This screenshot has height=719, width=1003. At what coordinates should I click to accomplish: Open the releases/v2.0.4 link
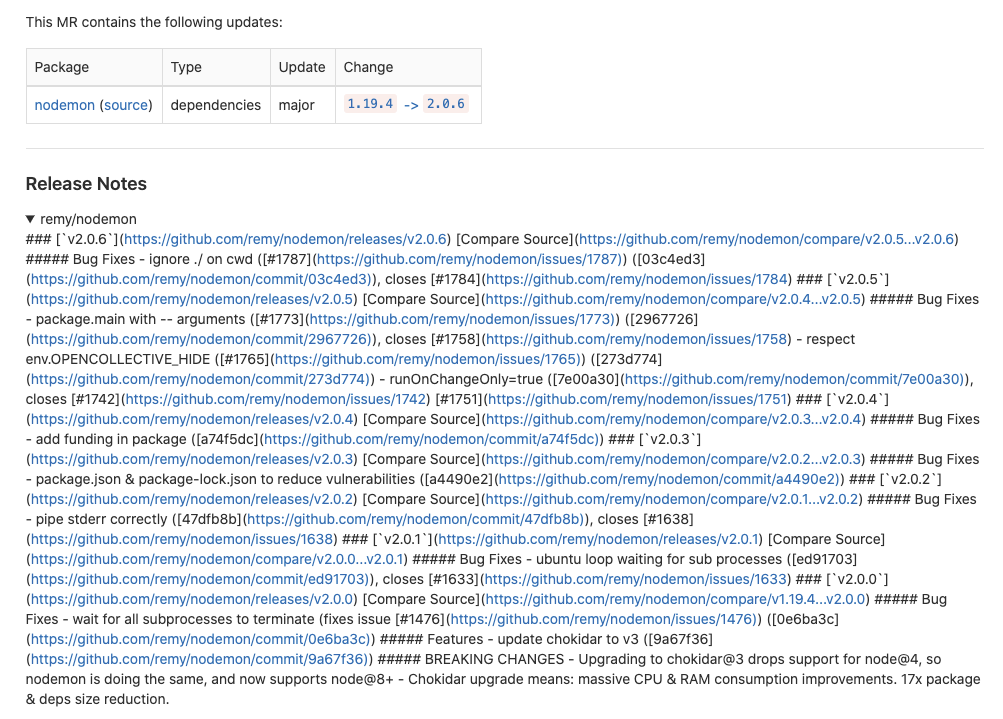[192, 420]
